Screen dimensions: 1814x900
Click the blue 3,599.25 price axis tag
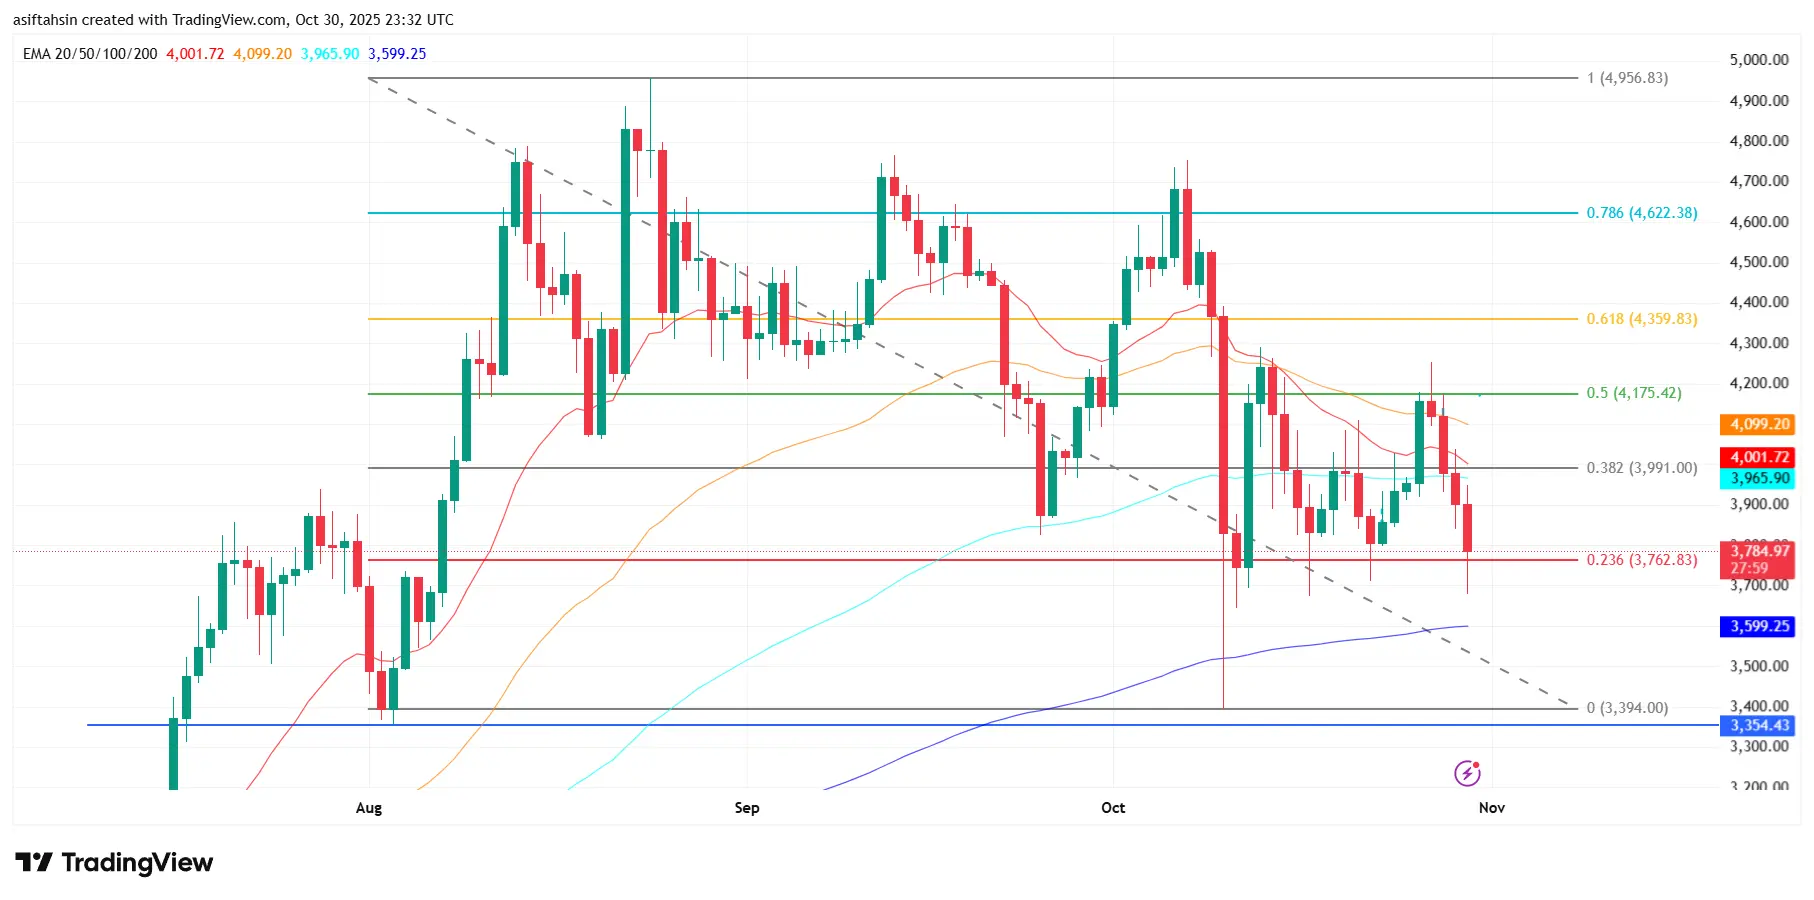[x=1757, y=627]
